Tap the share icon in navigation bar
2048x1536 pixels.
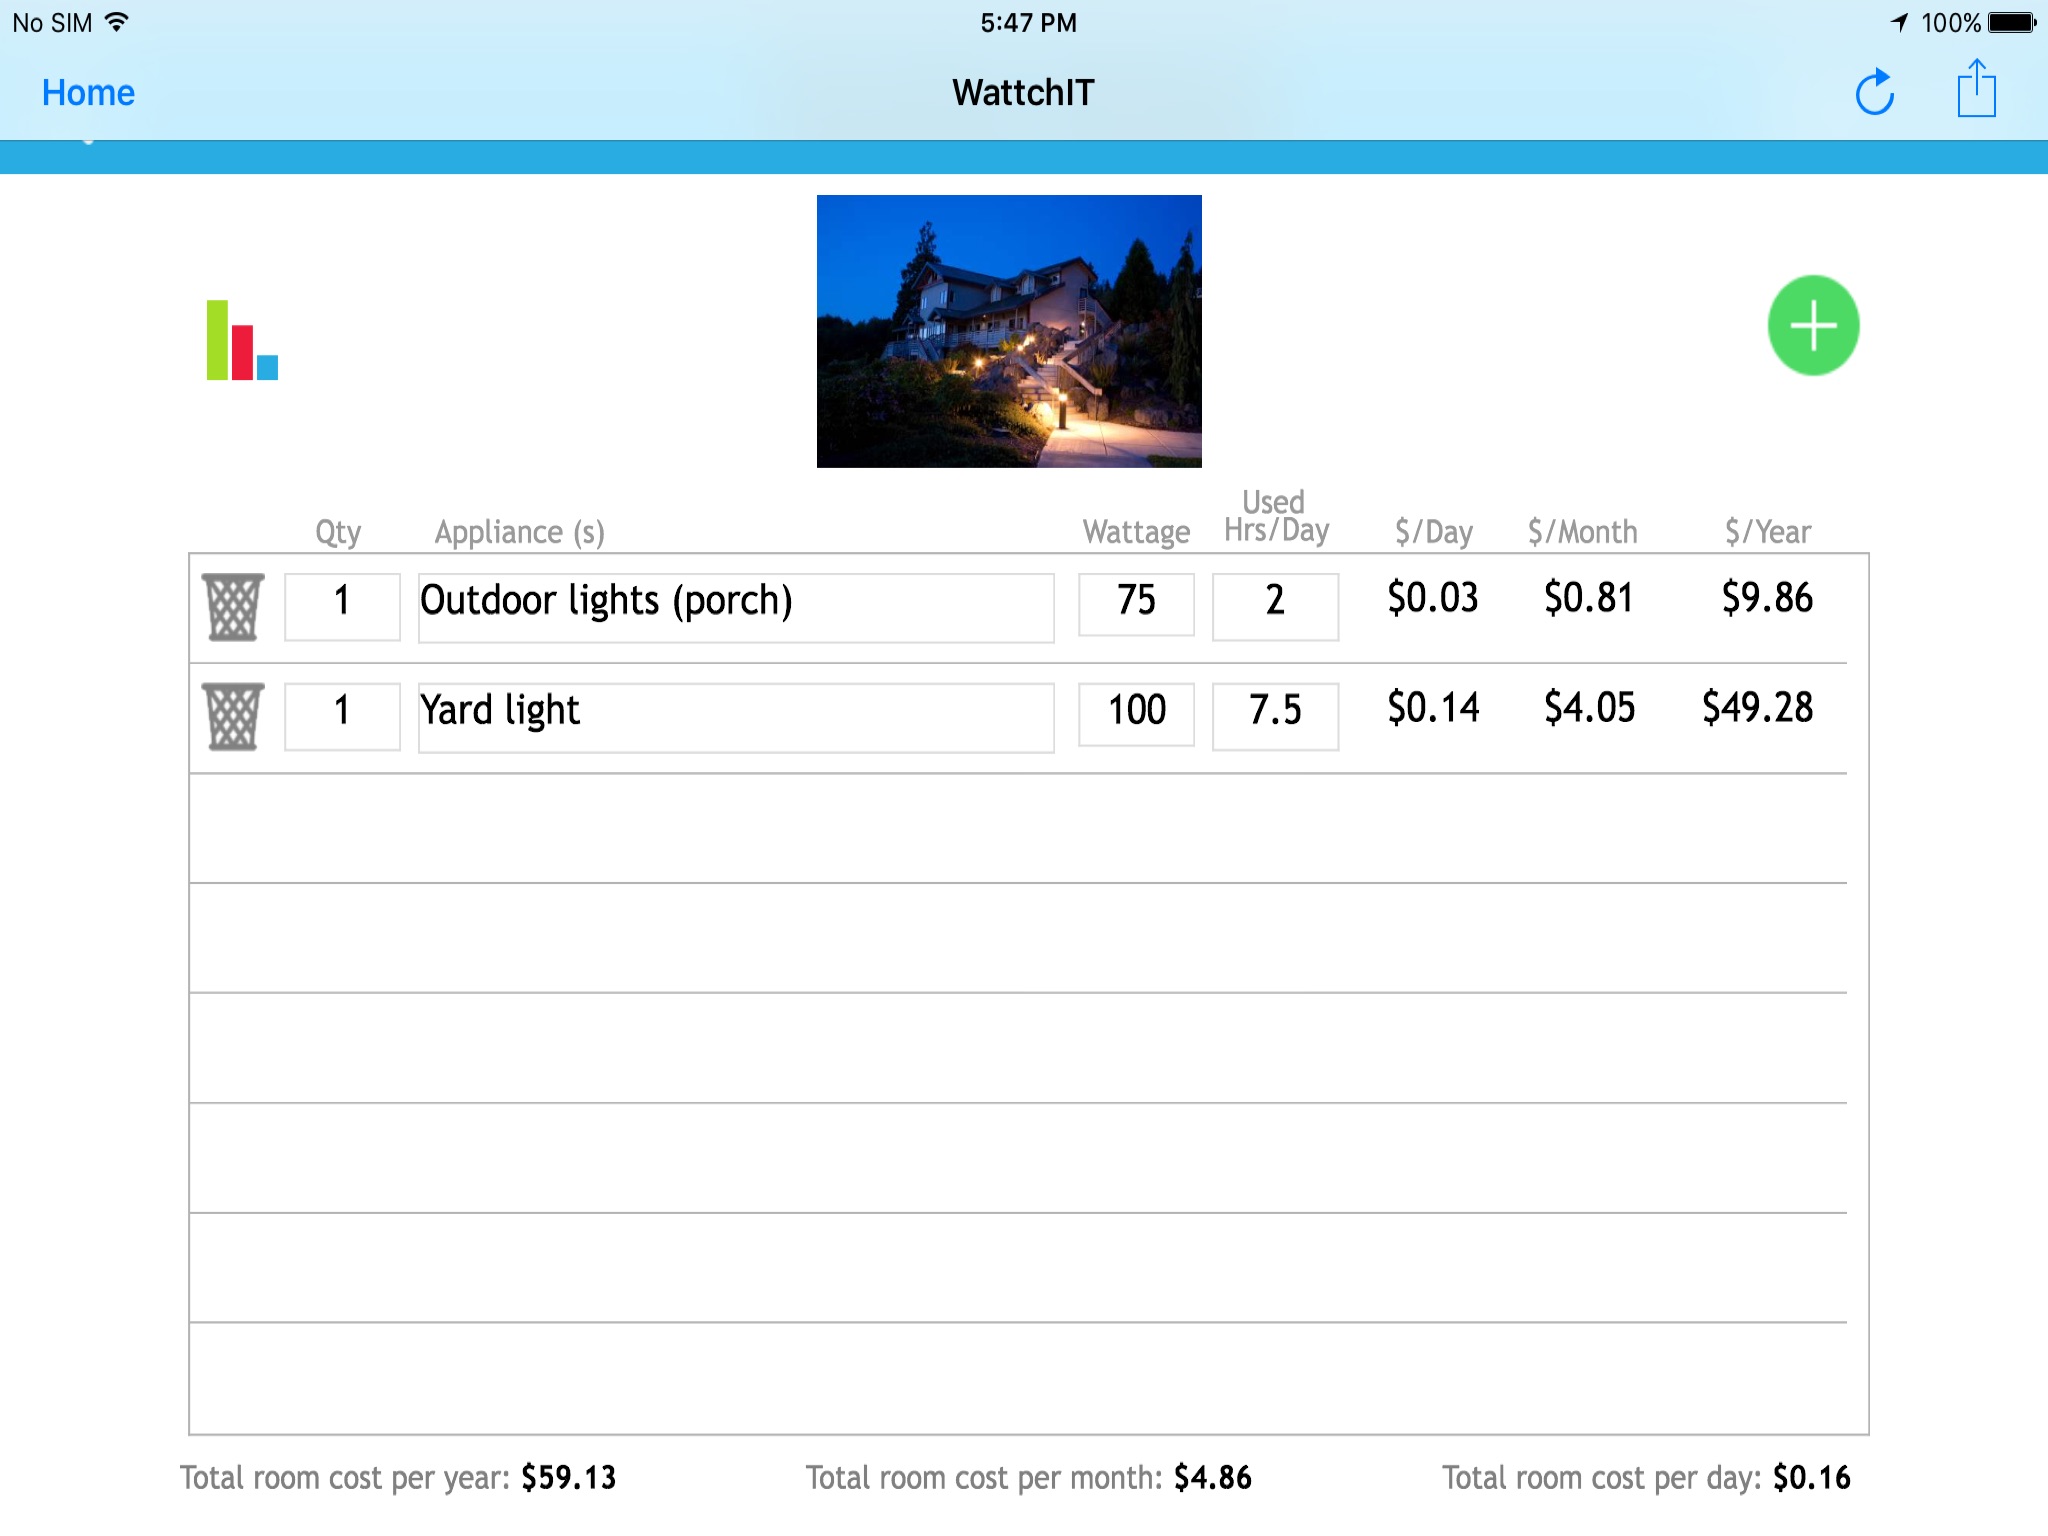(x=1976, y=90)
